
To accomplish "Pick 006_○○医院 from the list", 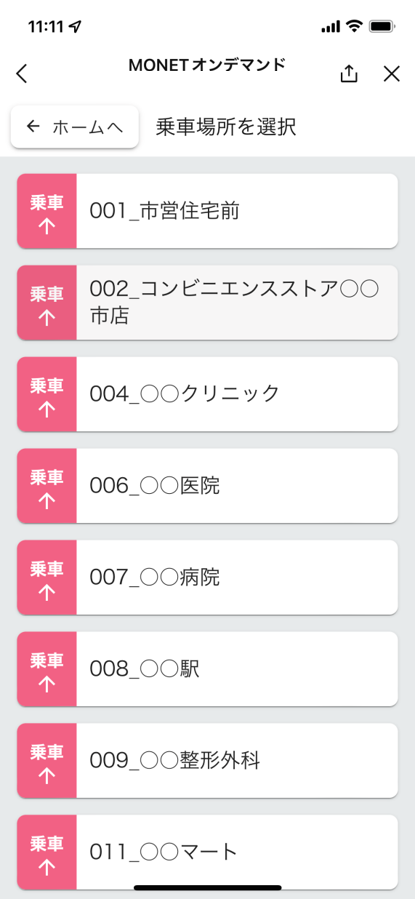I will pyautogui.click(x=208, y=486).
